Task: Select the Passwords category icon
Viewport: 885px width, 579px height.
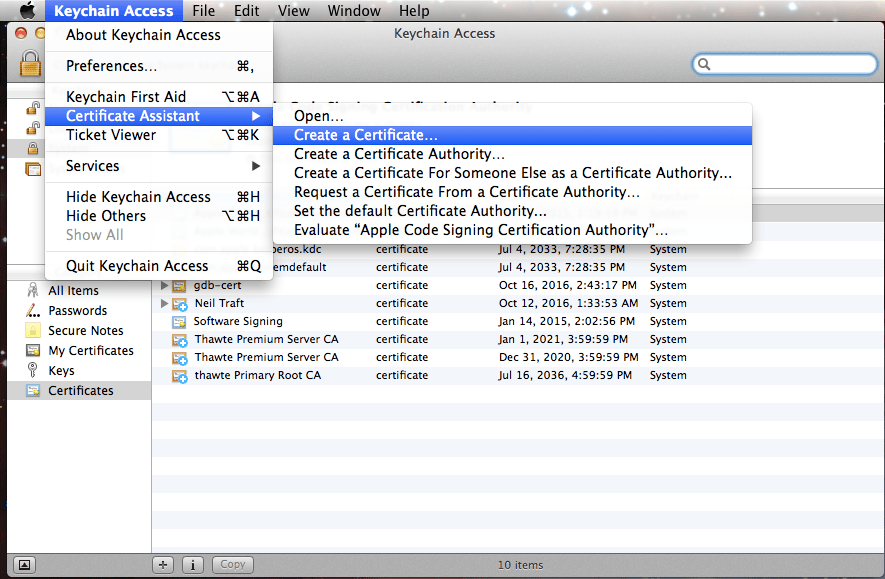Action: 33,310
